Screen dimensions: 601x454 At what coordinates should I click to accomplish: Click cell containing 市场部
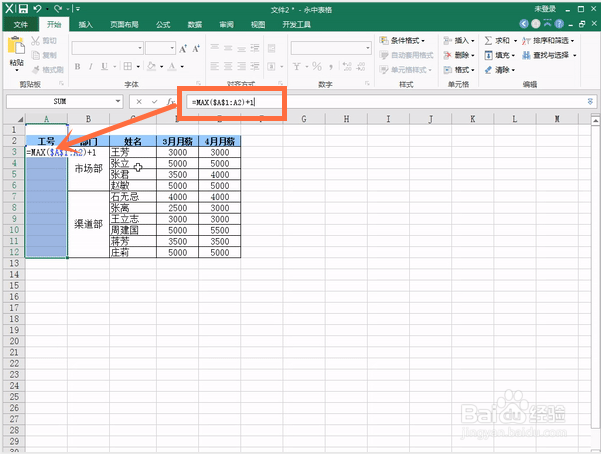(x=89, y=169)
